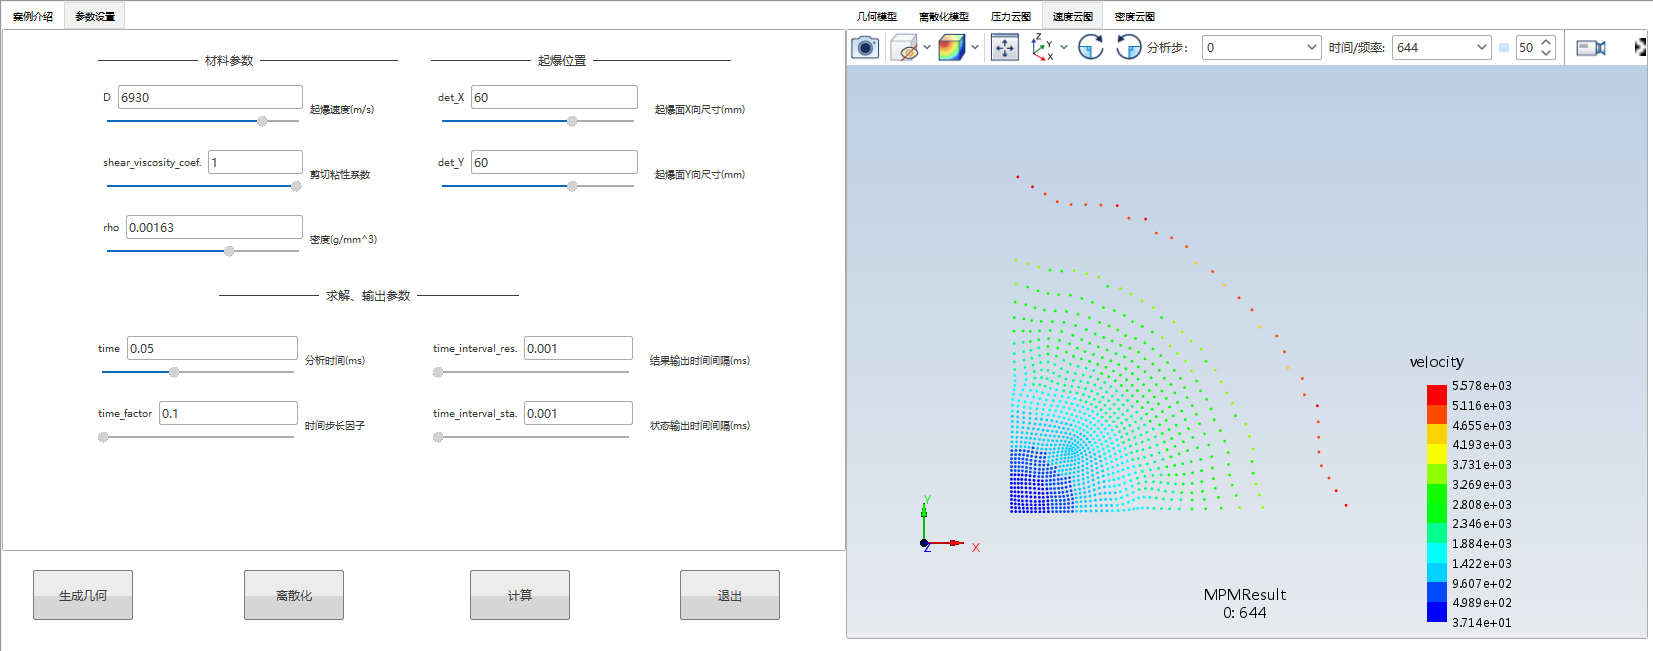Open the 几何模型 tab

[x=877, y=16]
